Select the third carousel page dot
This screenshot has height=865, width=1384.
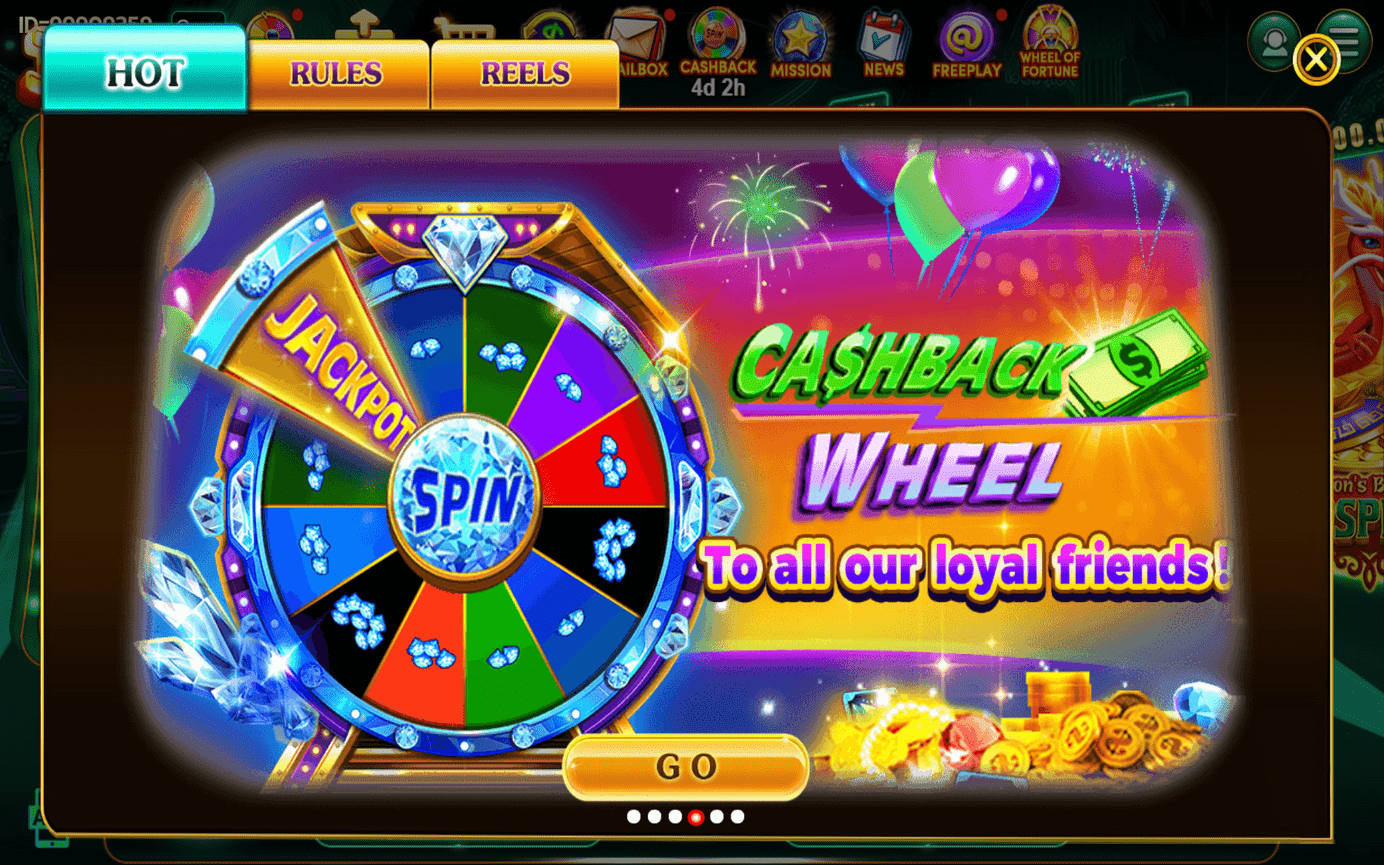click(675, 817)
